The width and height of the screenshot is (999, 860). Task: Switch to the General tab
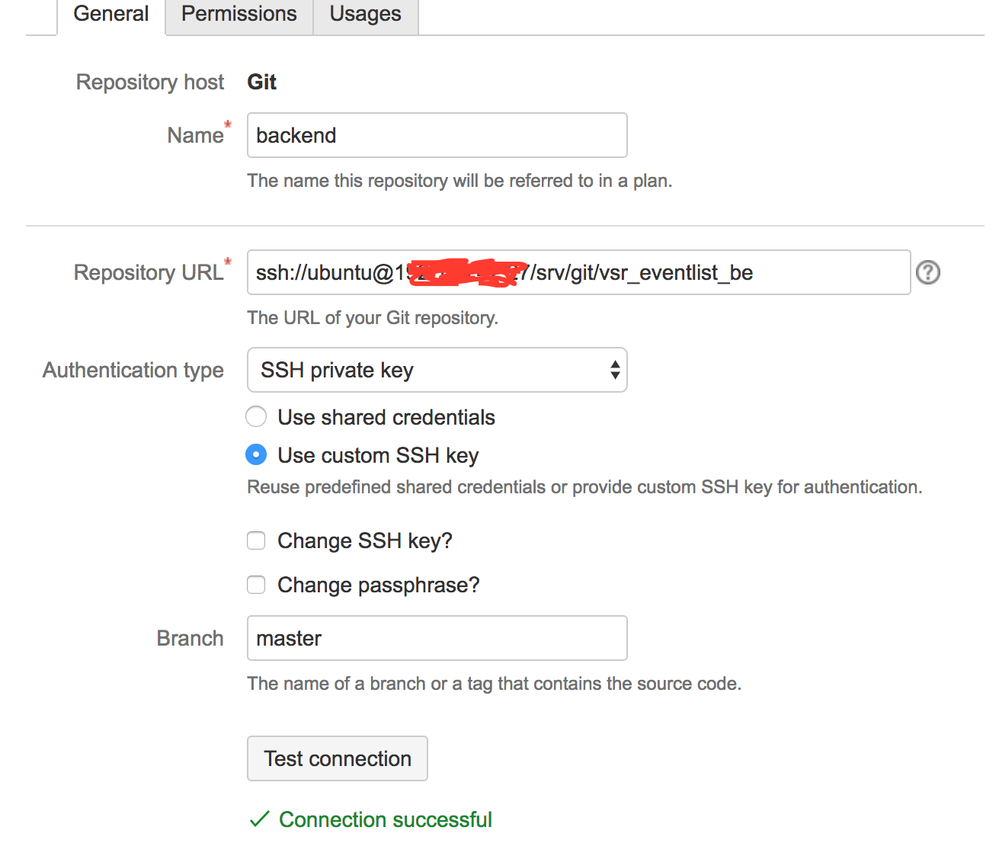tap(111, 14)
